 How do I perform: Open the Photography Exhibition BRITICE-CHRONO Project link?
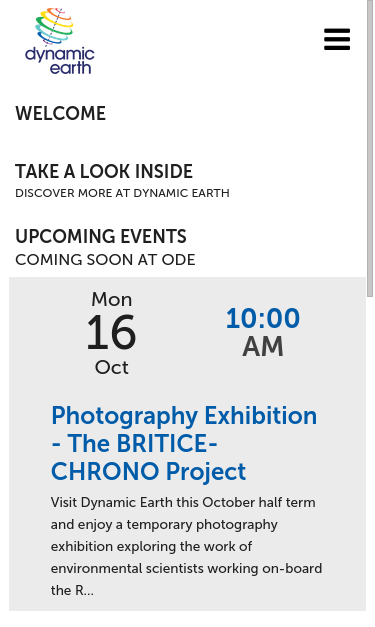click(x=184, y=443)
